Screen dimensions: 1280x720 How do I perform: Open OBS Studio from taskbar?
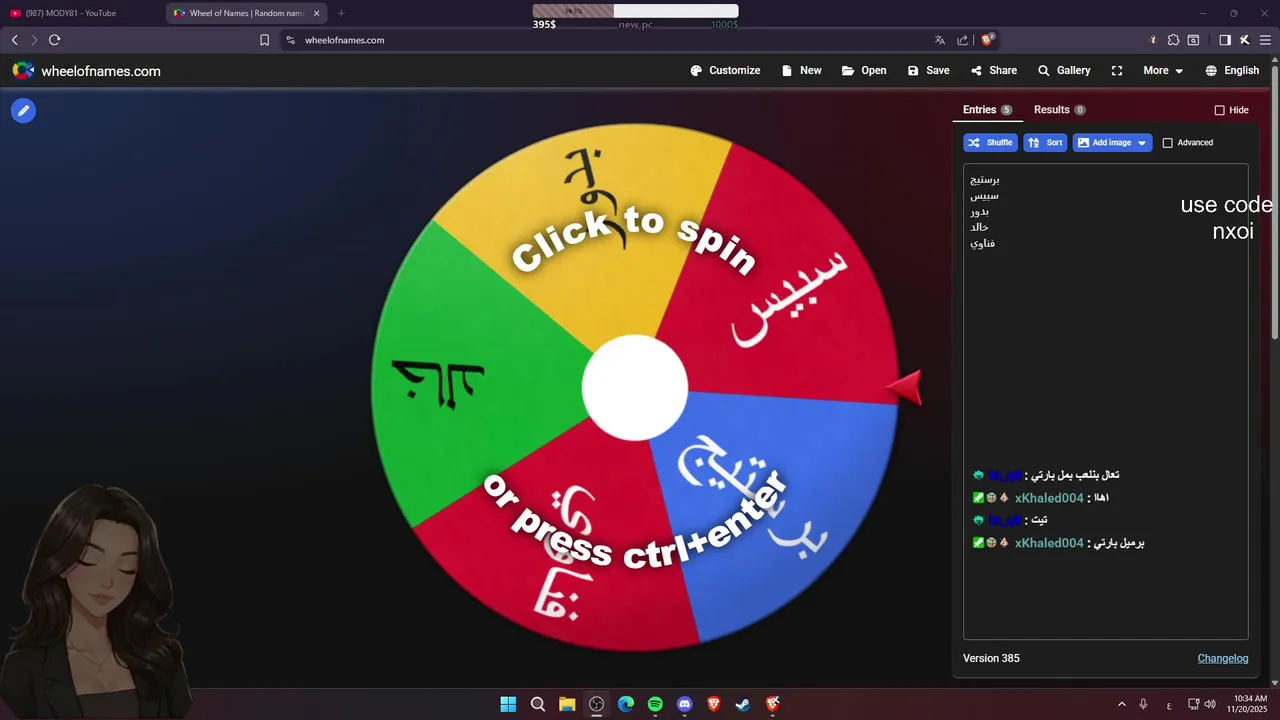pos(597,704)
